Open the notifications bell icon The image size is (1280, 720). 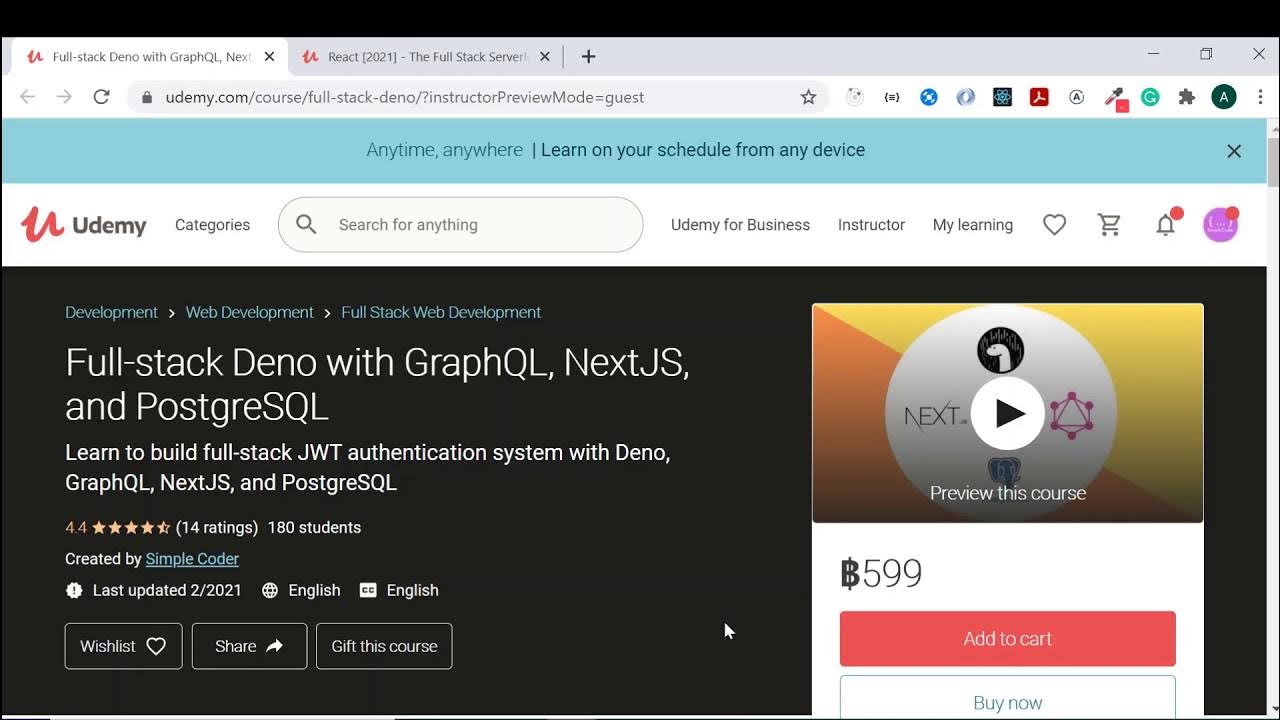click(1166, 225)
